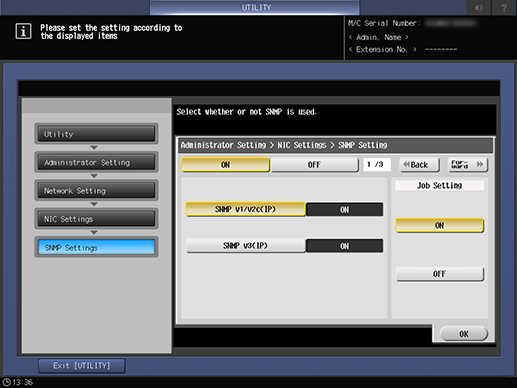Go to previous page with Back
This screenshot has width=517, height=388.
pos(419,165)
